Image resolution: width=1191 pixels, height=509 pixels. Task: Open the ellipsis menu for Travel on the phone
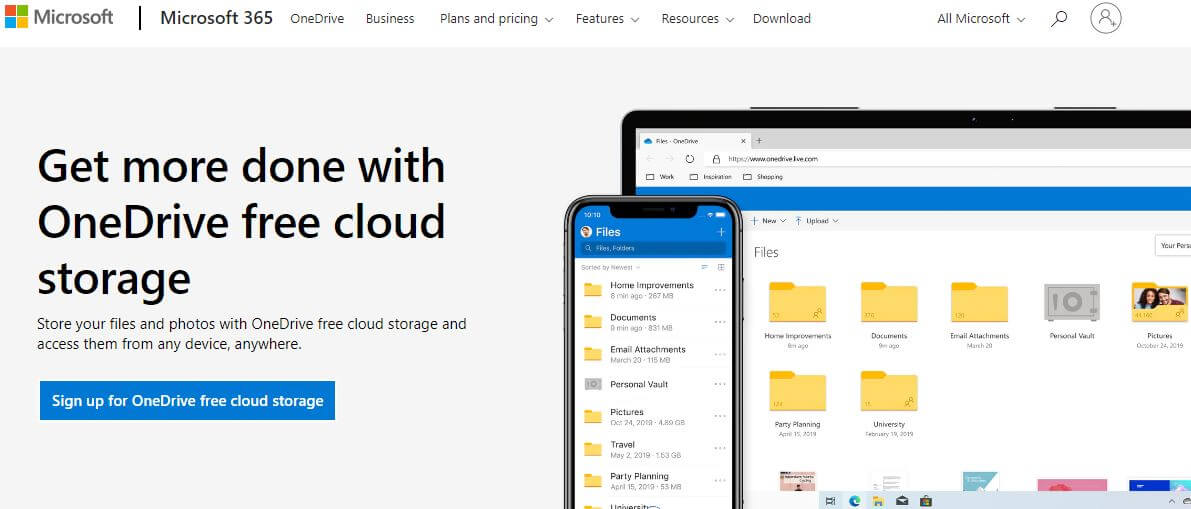pos(720,449)
